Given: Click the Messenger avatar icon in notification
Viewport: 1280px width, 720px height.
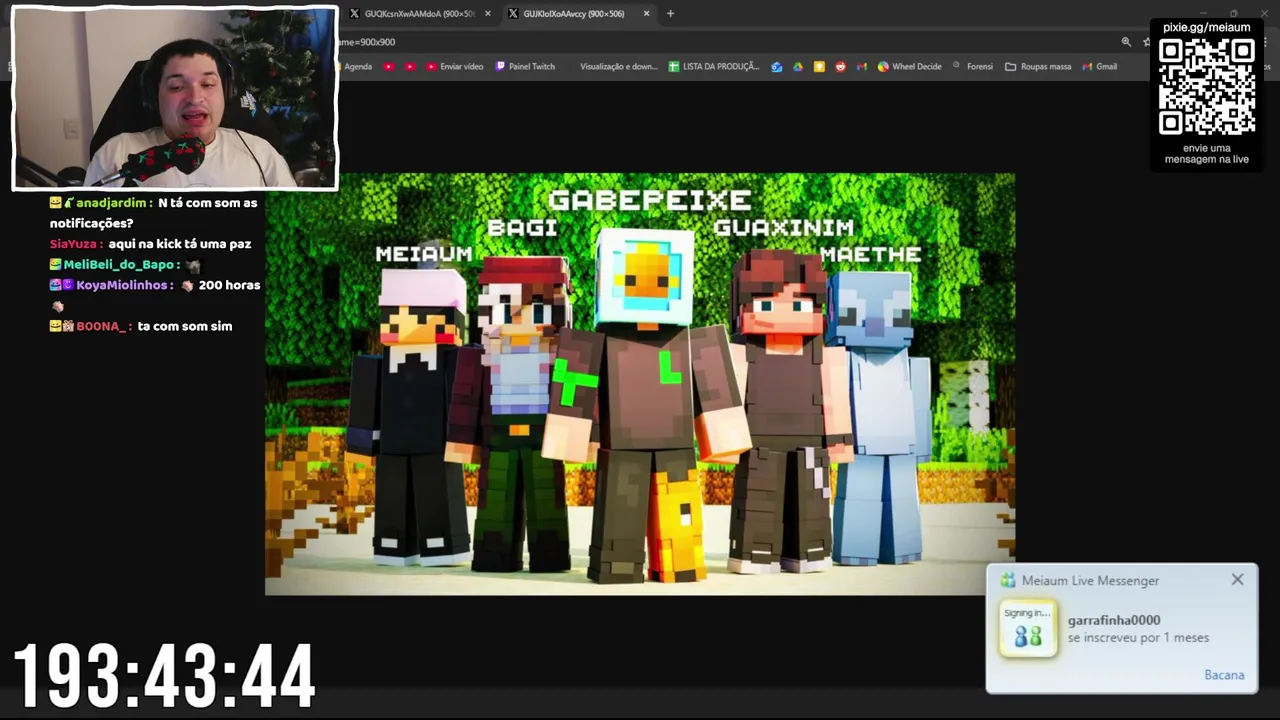Looking at the screenshot, I should pyautogui.click(x=1028, y=628).
